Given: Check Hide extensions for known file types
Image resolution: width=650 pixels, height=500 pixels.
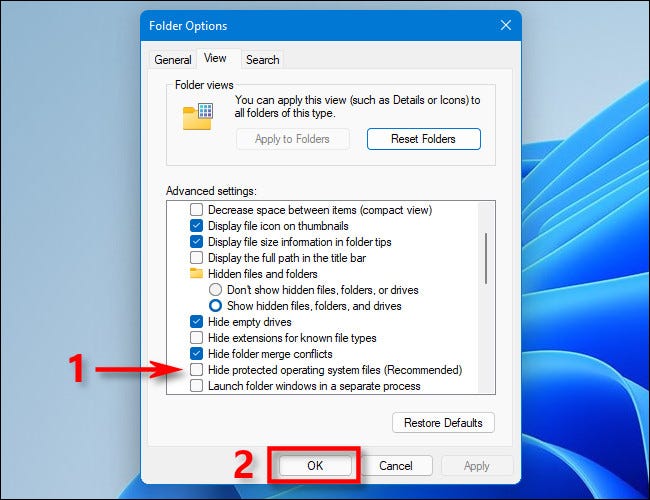Looking at the screenshot, I should click(x=197, y=338).
